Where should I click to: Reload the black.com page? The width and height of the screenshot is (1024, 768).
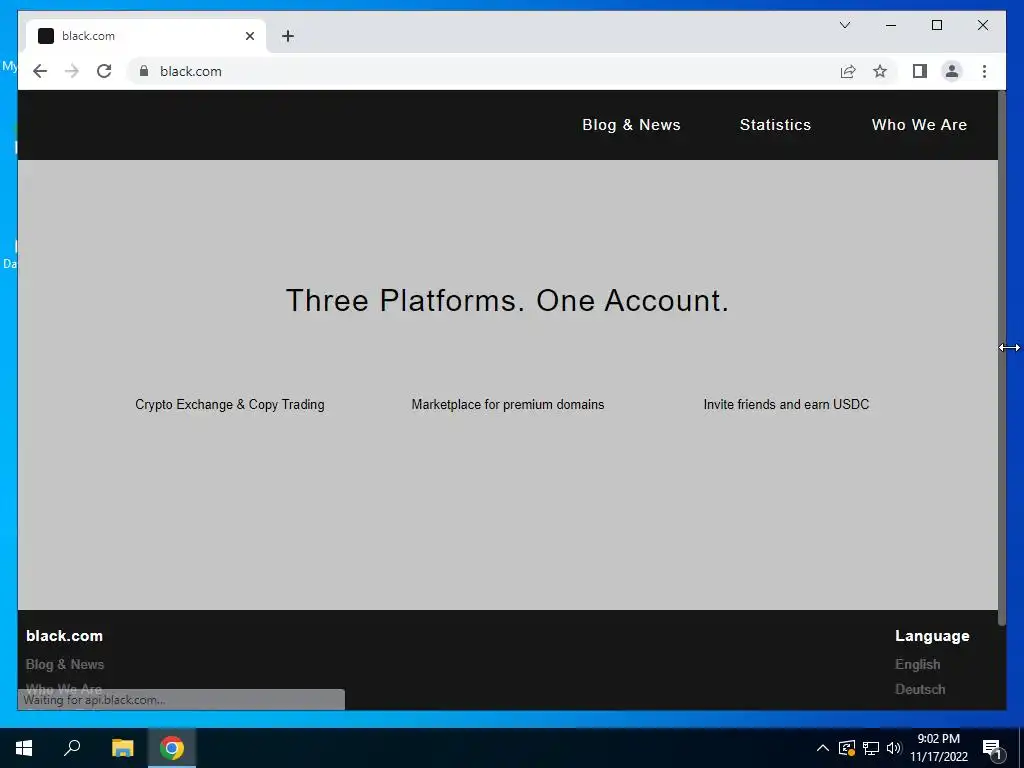(104, 71)
